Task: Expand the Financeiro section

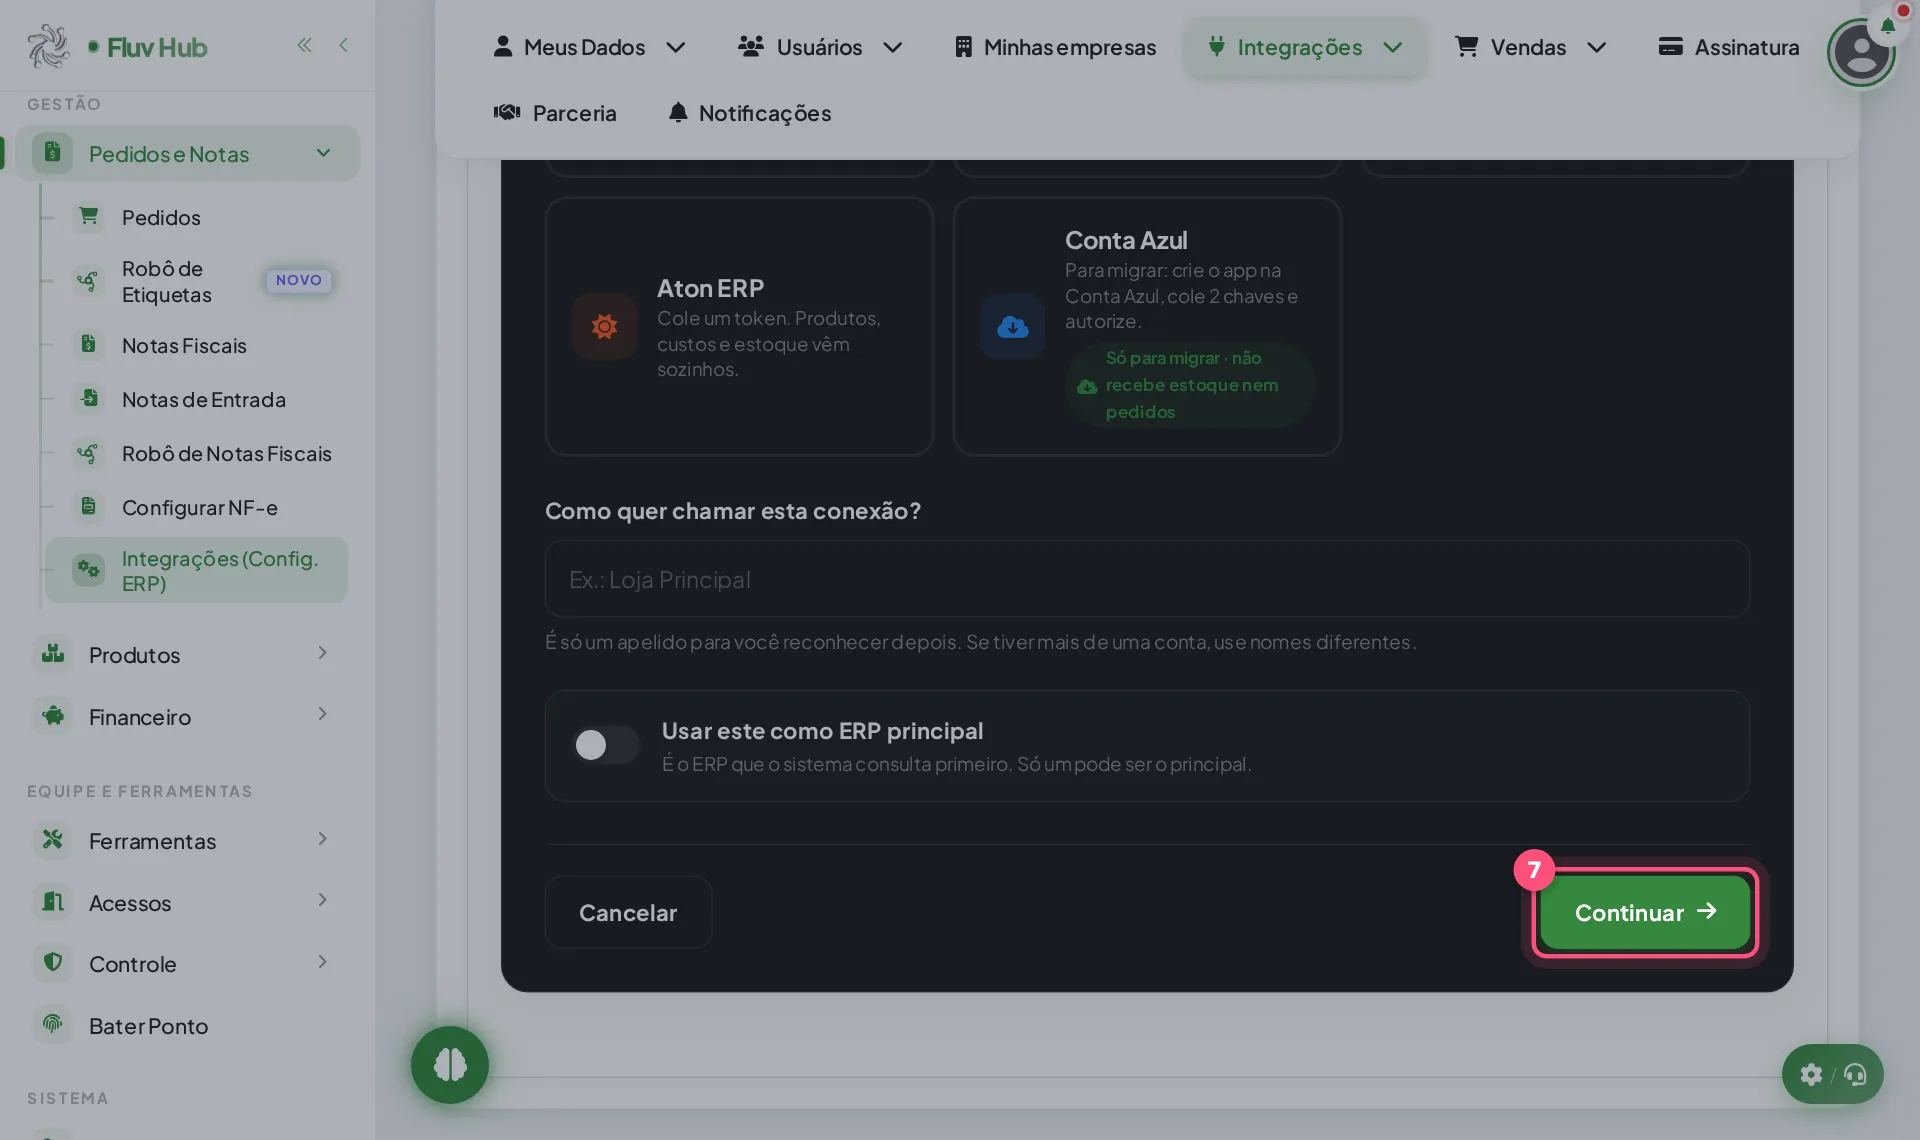Action: 187,717
